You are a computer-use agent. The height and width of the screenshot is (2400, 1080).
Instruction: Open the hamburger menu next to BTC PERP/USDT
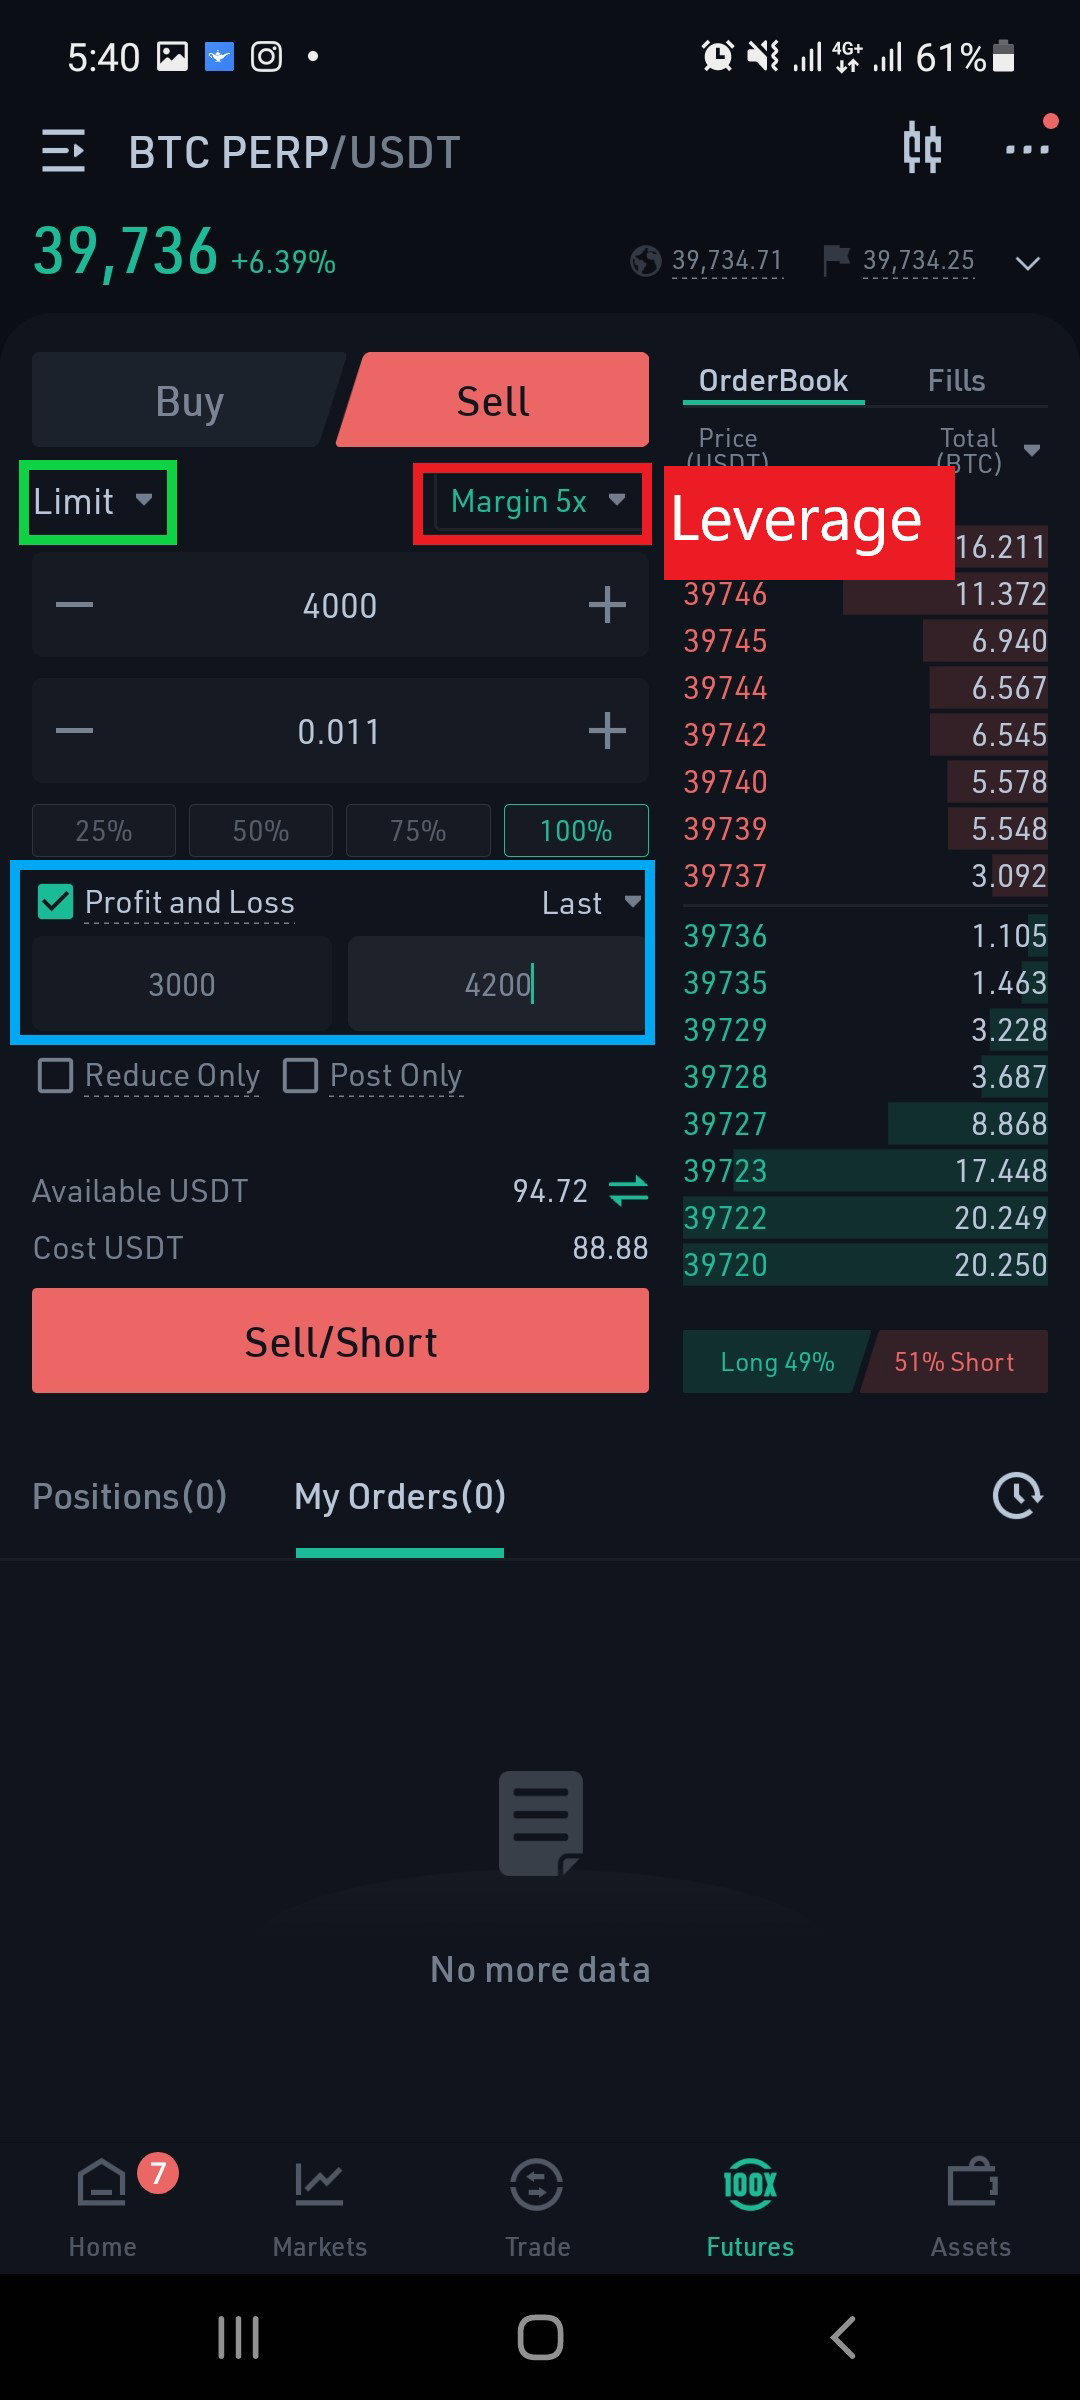[63, 151]
